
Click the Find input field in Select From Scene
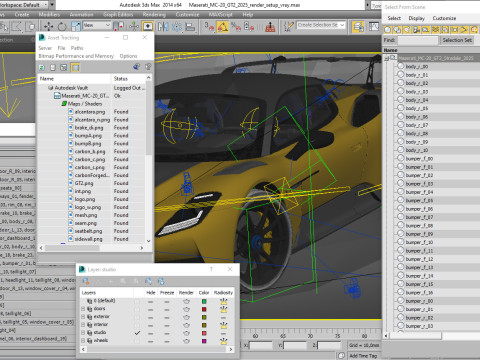pos(418,40)
